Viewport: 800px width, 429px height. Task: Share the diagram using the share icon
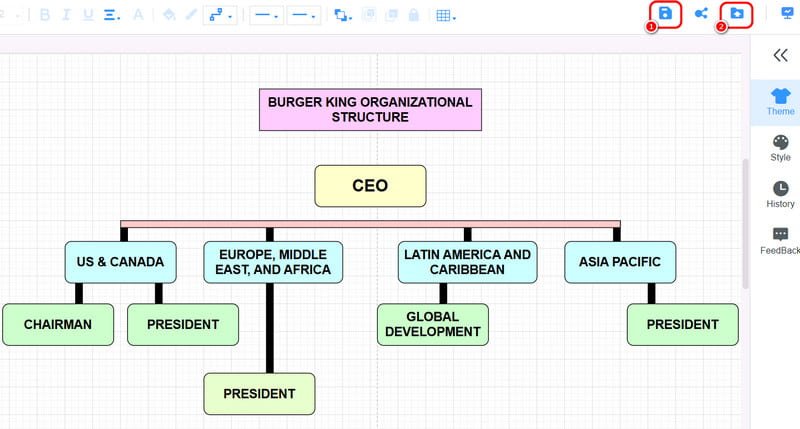pyautogui.click(x=702, y=14)
